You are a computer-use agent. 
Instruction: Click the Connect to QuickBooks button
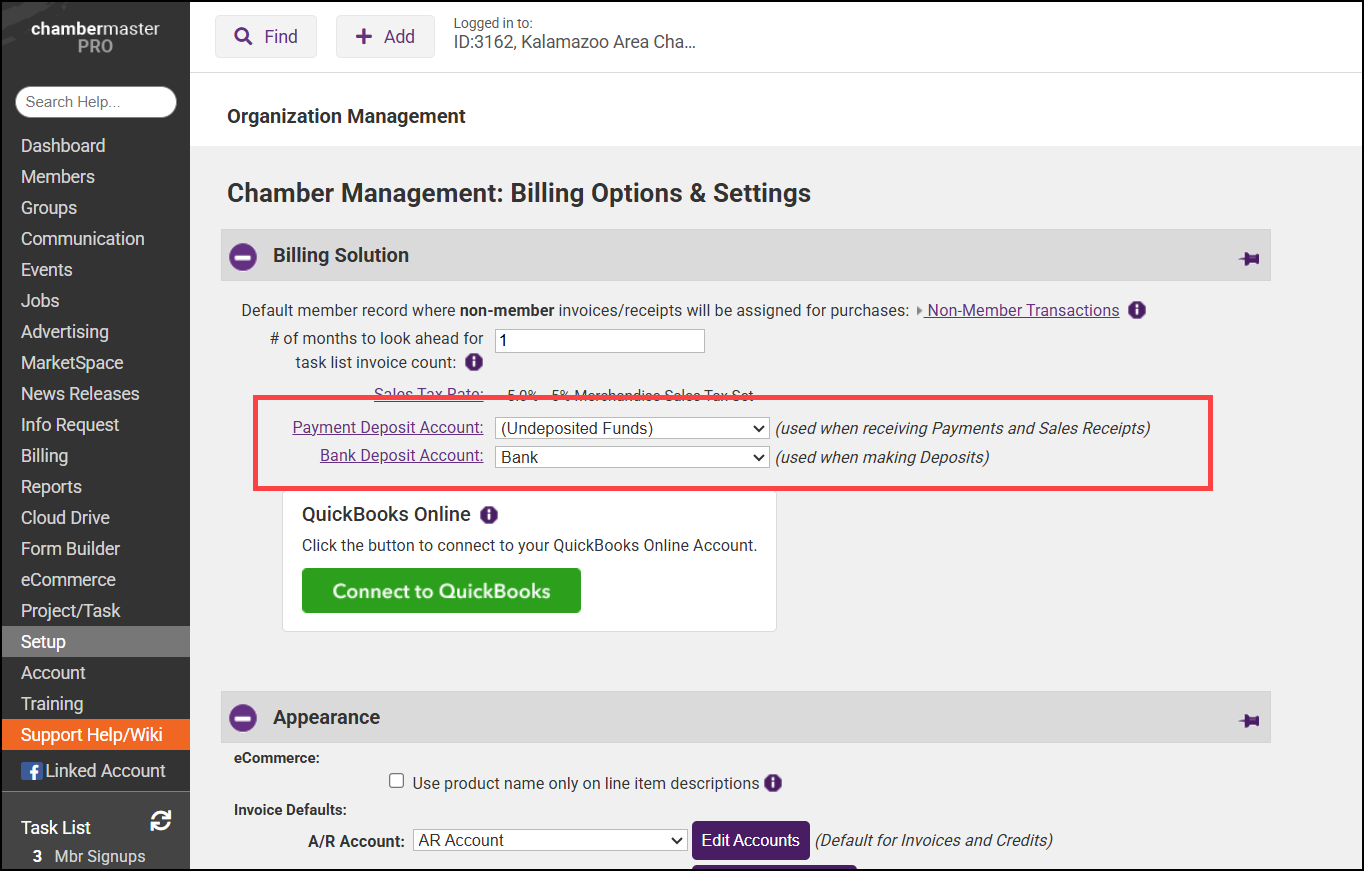(x=441, y=591)
